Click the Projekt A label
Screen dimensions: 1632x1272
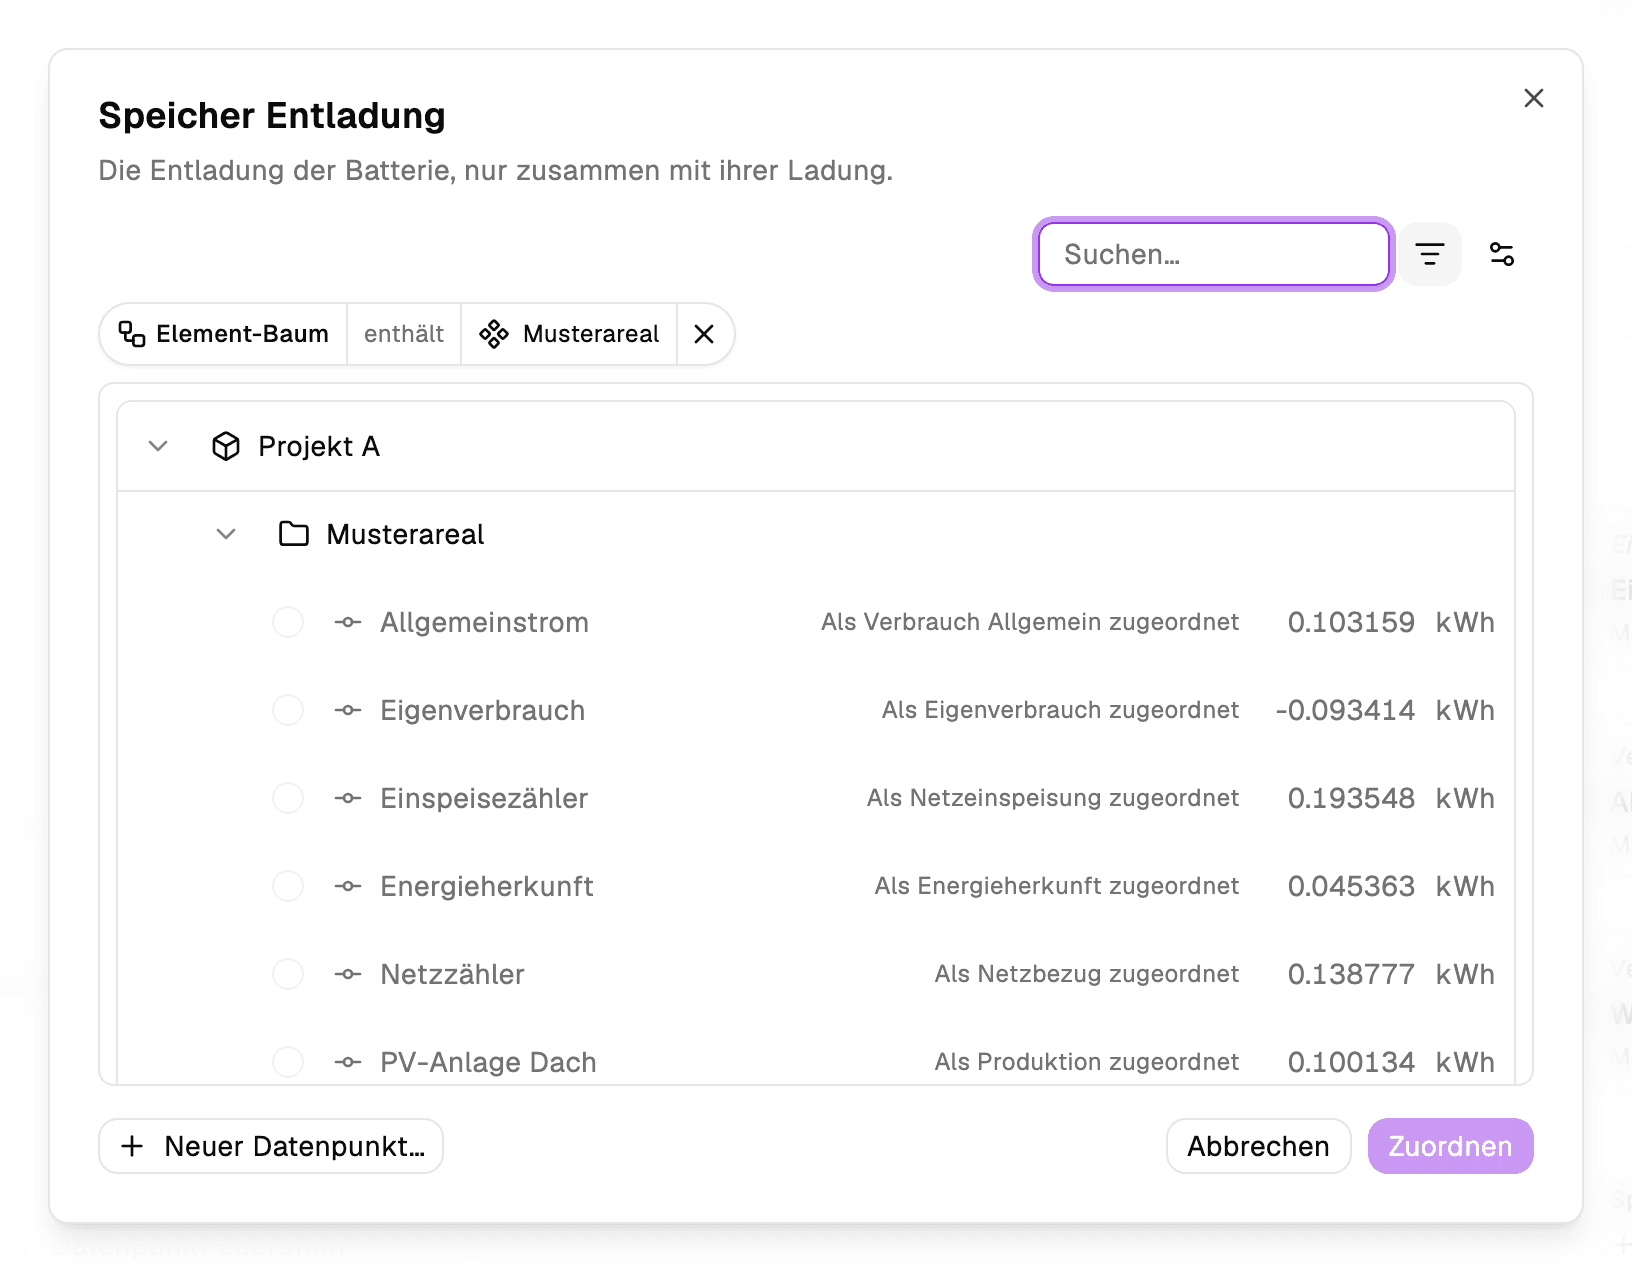click(319, 446)
